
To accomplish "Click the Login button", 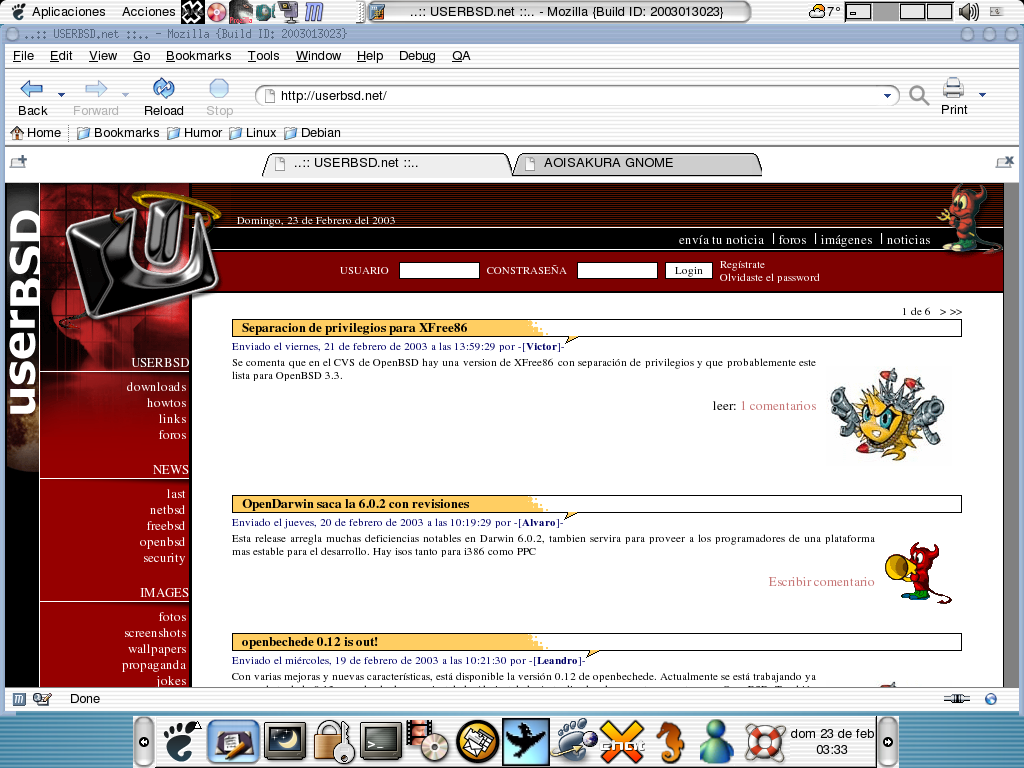I will point(688,270).
